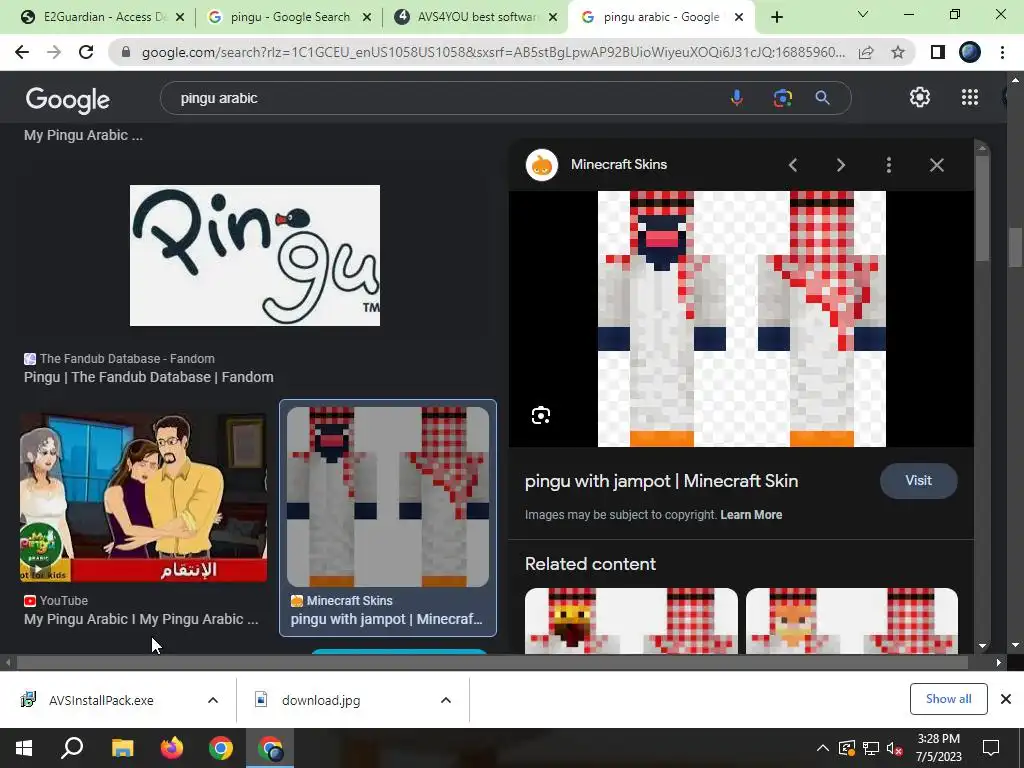Search by image with Google Lens icon

coord(782,98)
